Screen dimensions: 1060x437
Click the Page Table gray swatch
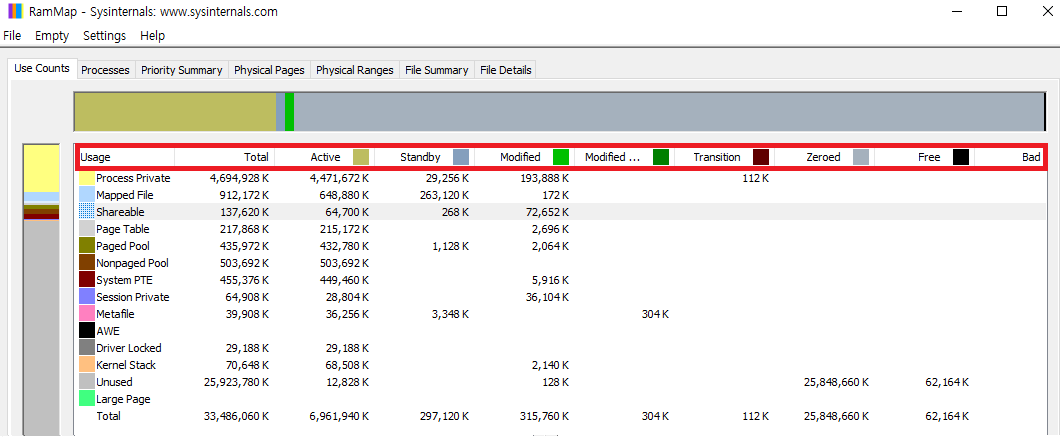point(87,229)
